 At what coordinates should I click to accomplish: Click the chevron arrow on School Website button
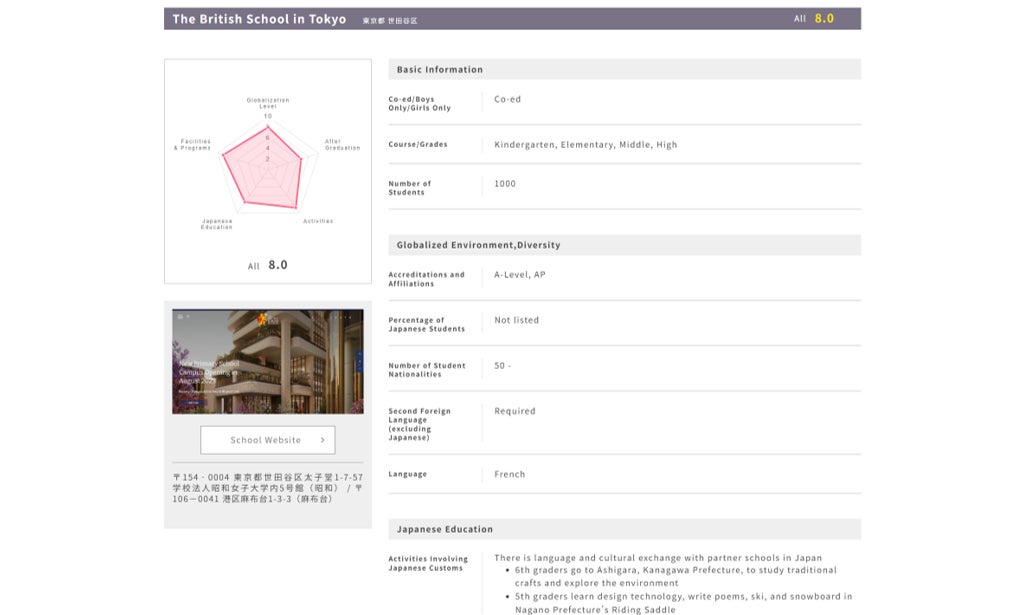point(322,440)
